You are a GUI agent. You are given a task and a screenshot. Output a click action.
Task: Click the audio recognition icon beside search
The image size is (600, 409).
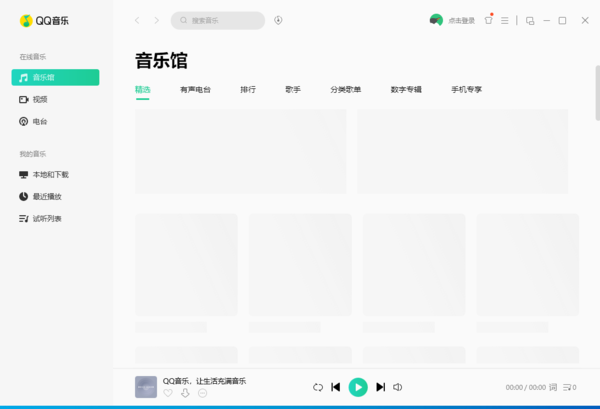point(278,20)
